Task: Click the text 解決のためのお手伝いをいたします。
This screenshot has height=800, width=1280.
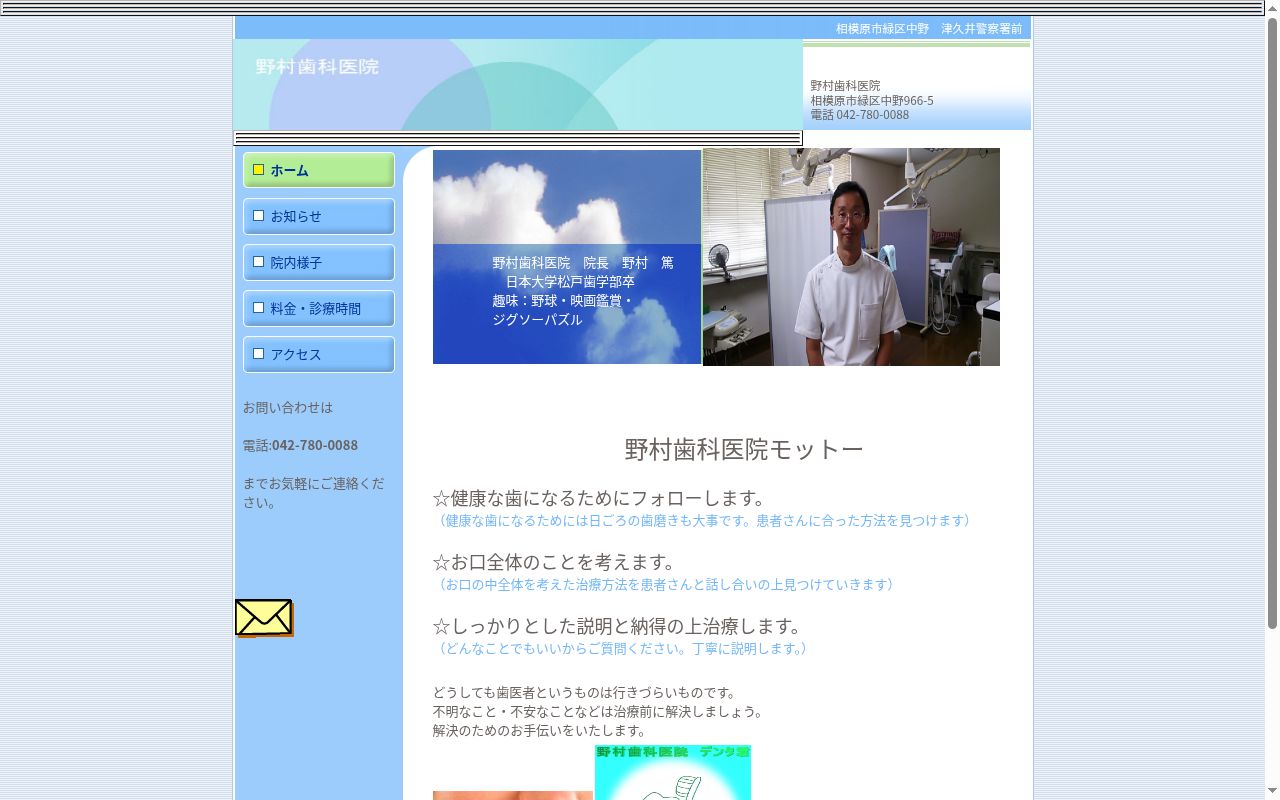Action: point(542,730)
